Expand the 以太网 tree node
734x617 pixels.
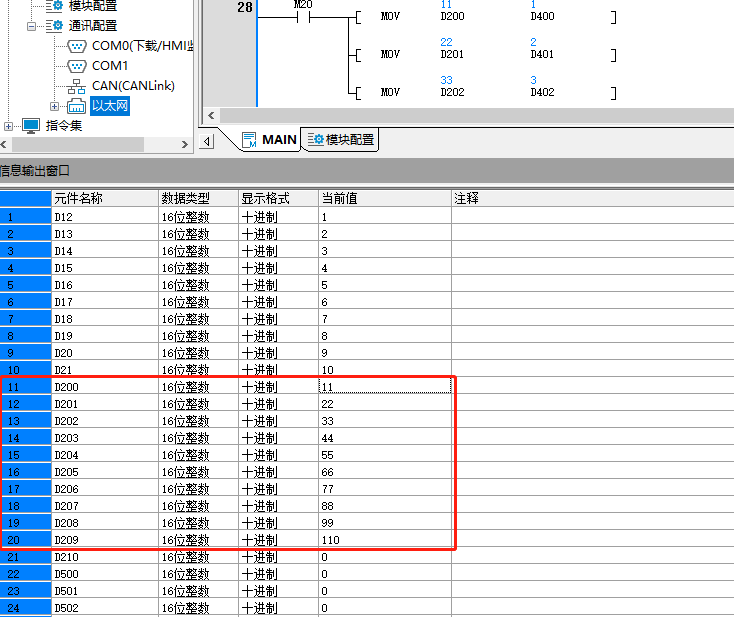click(x=54, y=106)
